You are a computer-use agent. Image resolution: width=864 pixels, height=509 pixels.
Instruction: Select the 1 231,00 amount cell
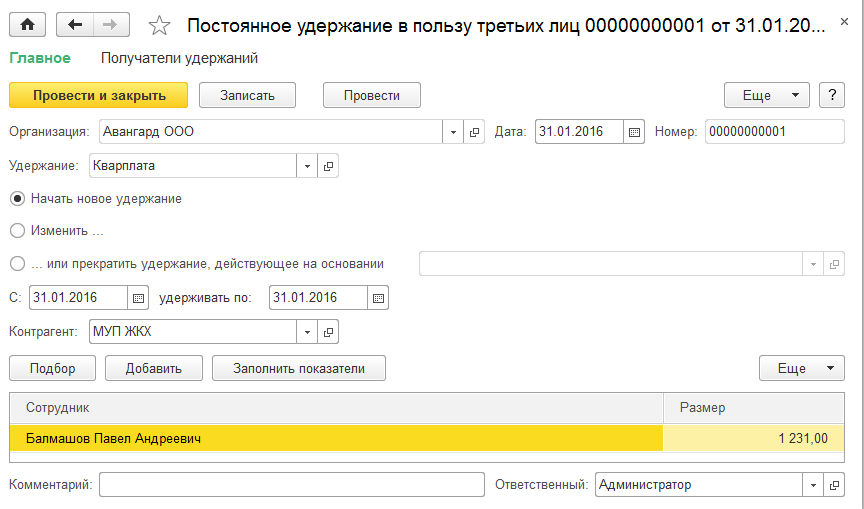pos(754,438)
